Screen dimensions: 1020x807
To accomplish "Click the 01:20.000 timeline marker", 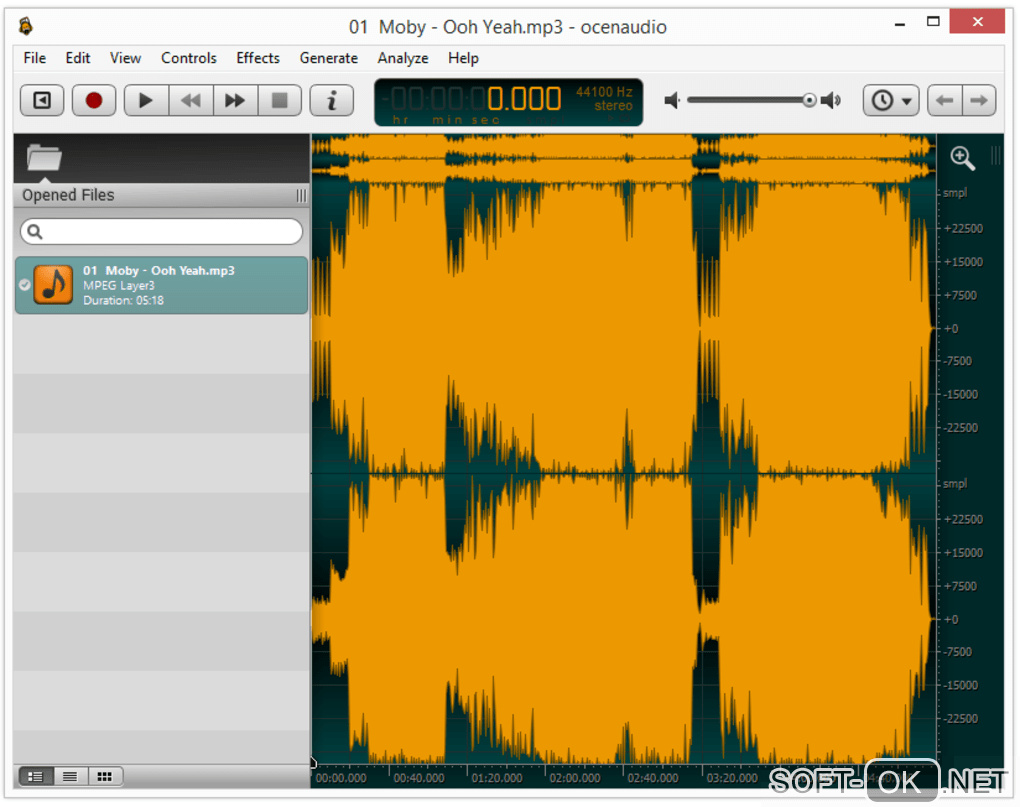I will coord(497,778).
